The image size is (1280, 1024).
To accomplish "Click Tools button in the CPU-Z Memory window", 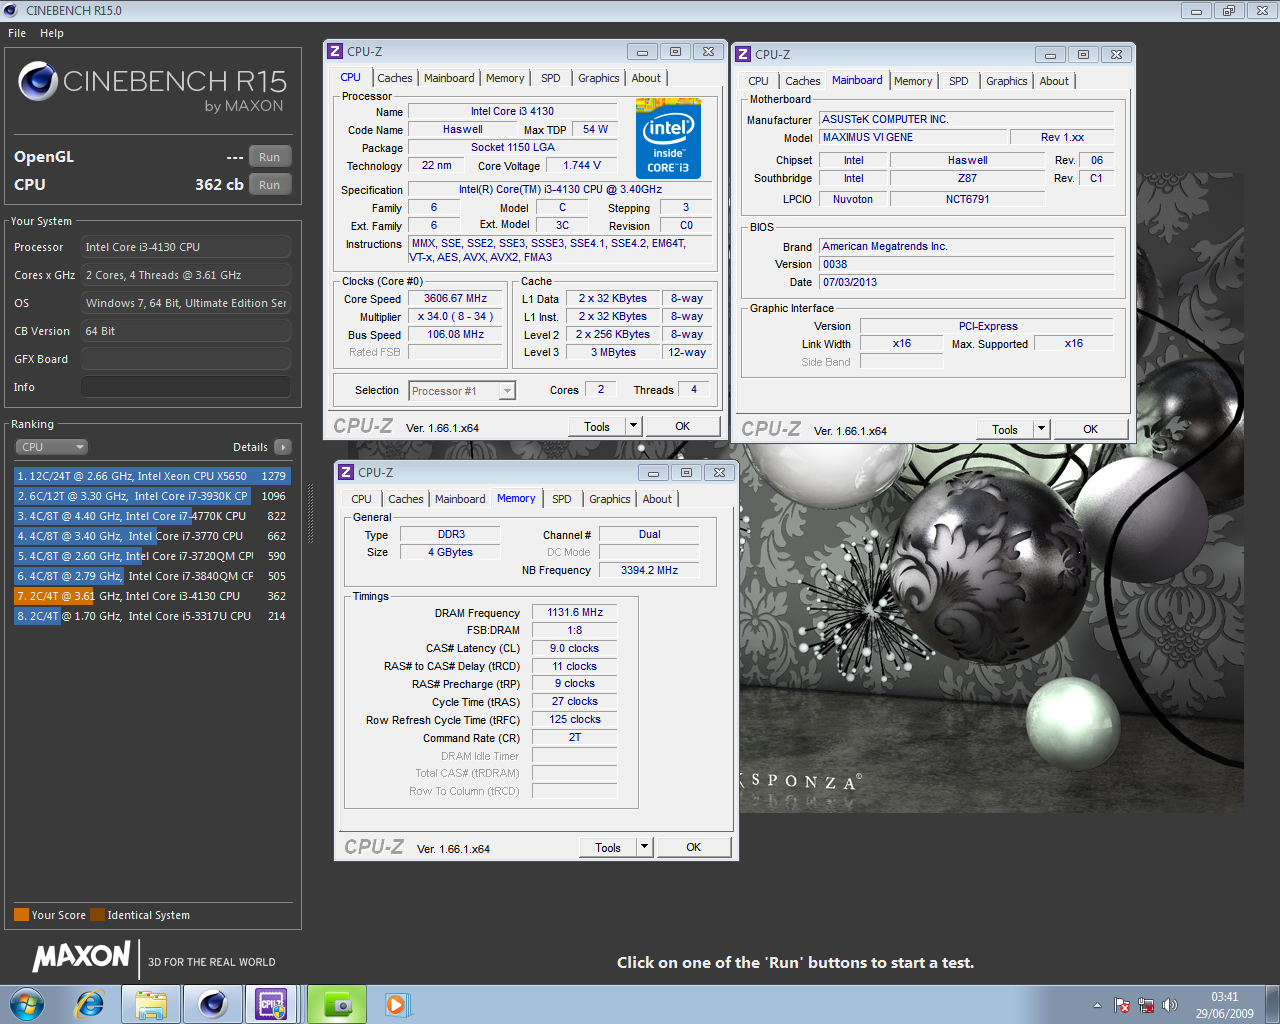I will point(608,847).
